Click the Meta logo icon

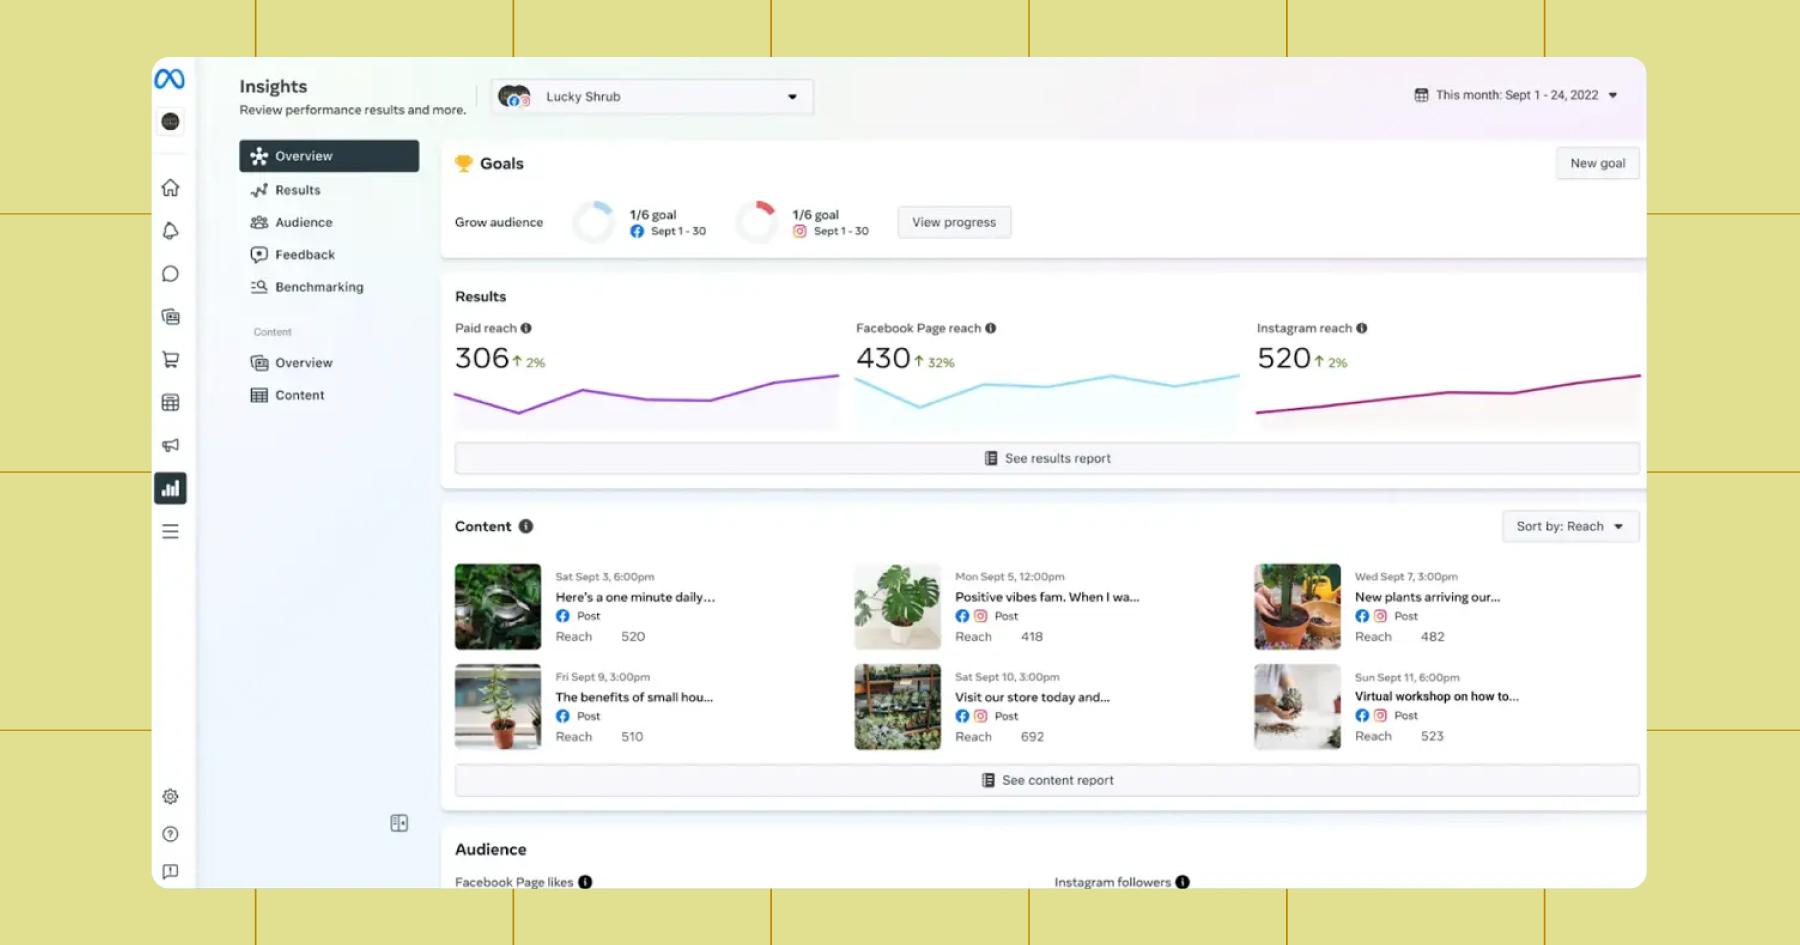click(x=169, y=79)
